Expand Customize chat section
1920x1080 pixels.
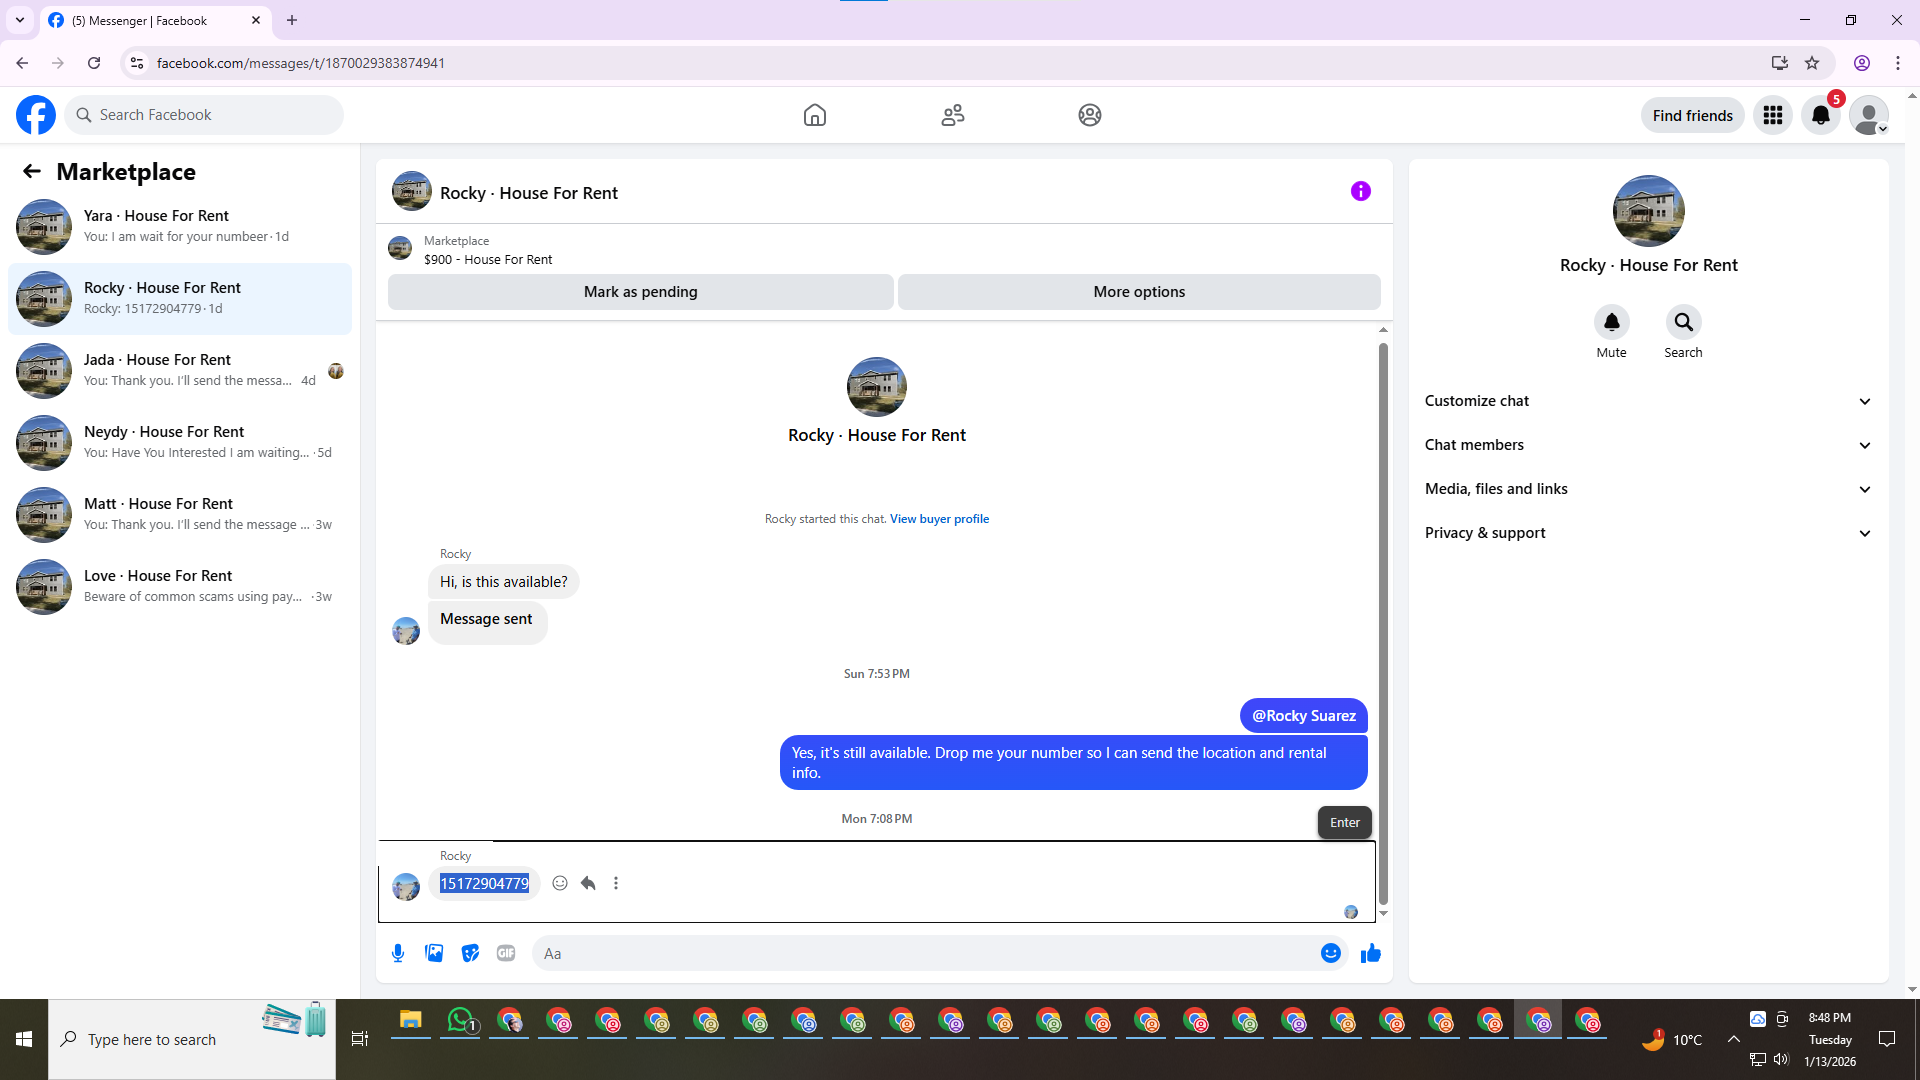pyautogui.click(x=1648, y=401)
